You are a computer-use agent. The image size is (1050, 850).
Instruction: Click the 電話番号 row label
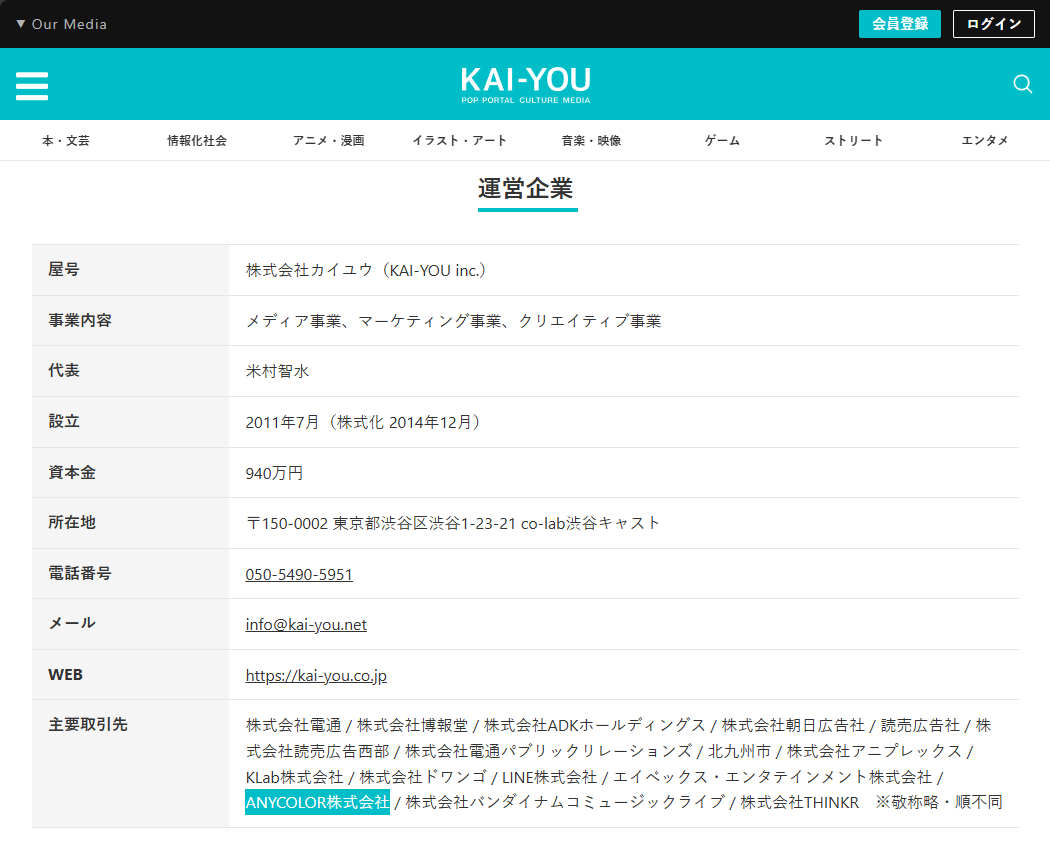click(80, 573)
